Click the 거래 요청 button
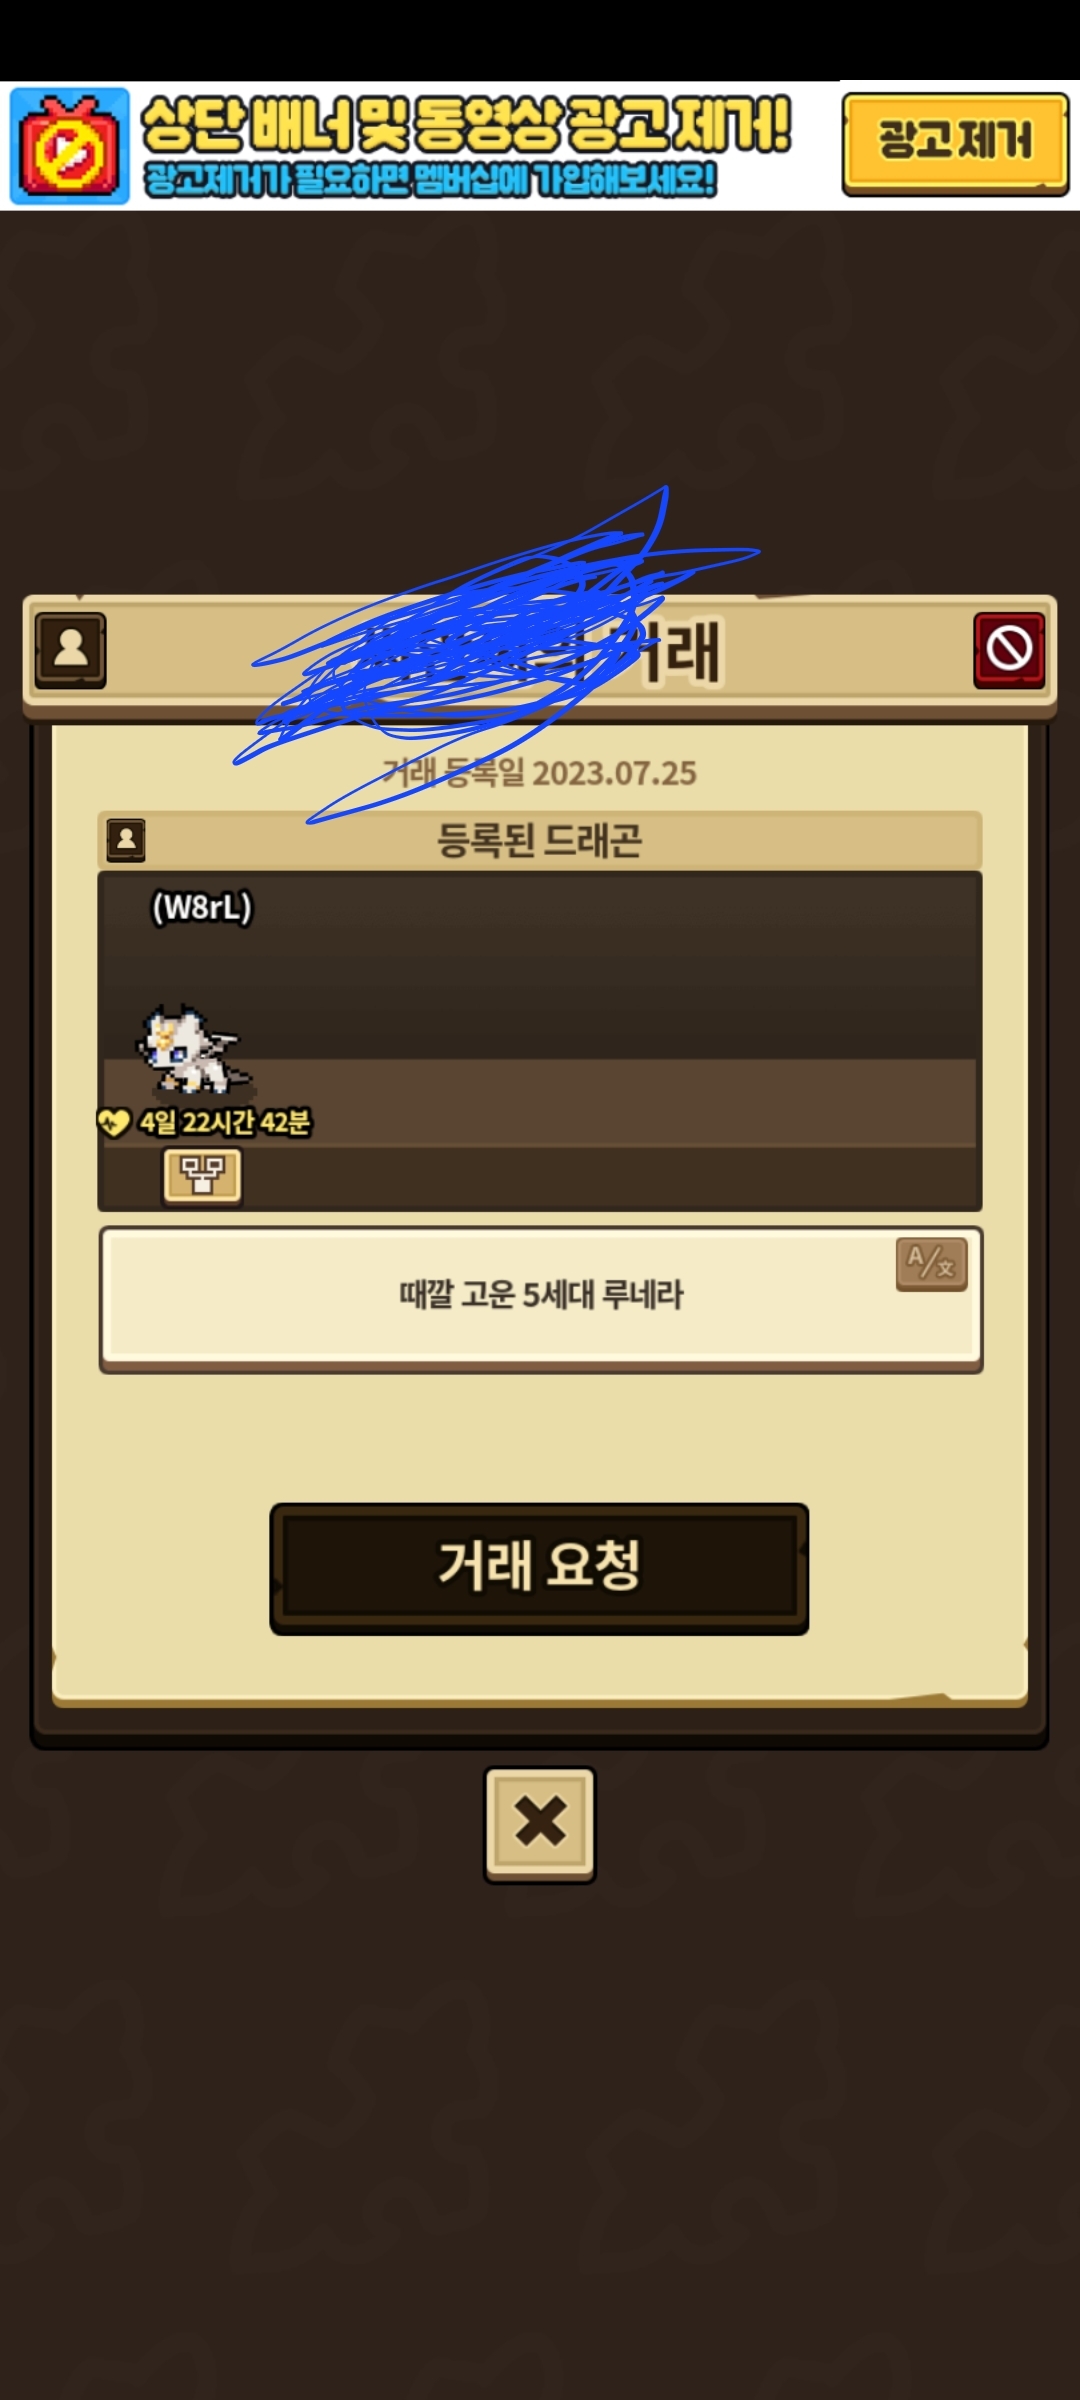This screenshot has width=1080, height=2400. (539, 1568)
